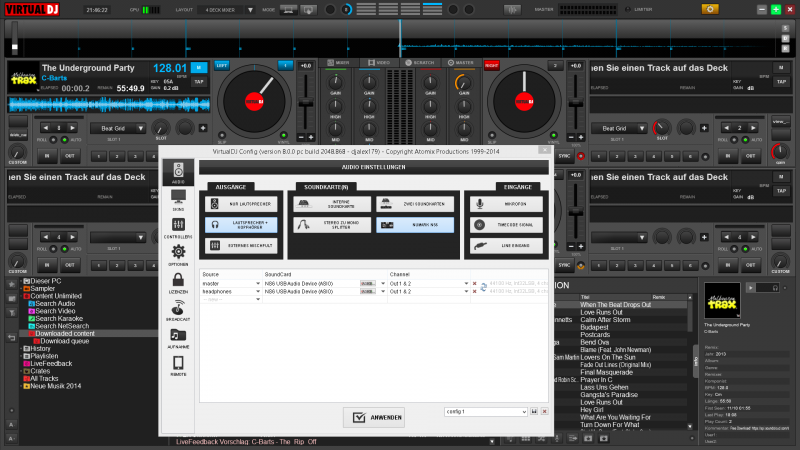Select the Broadcast settings icon
The width and height of the screenshot is (800, 450).
[178, 311]
